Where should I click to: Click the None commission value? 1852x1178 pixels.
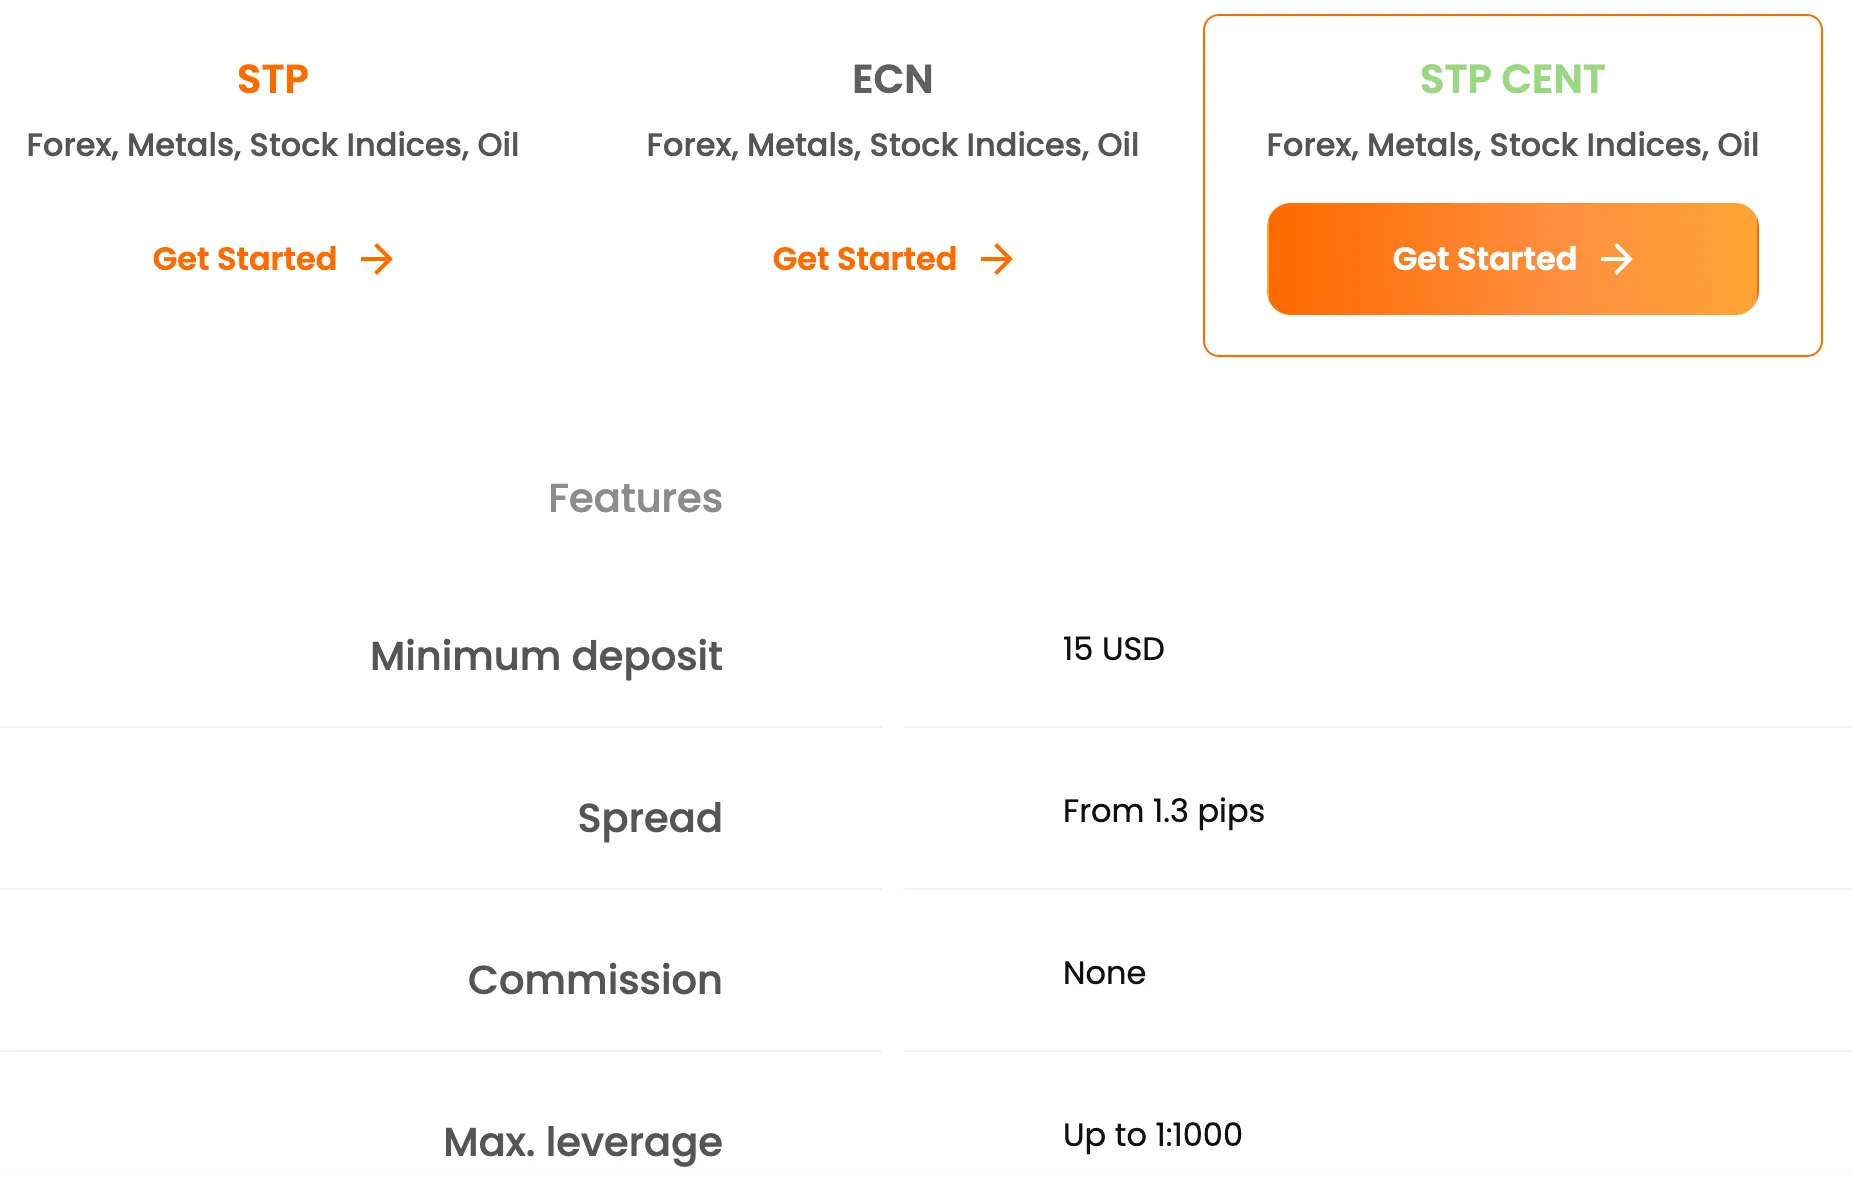[1104, 973]
